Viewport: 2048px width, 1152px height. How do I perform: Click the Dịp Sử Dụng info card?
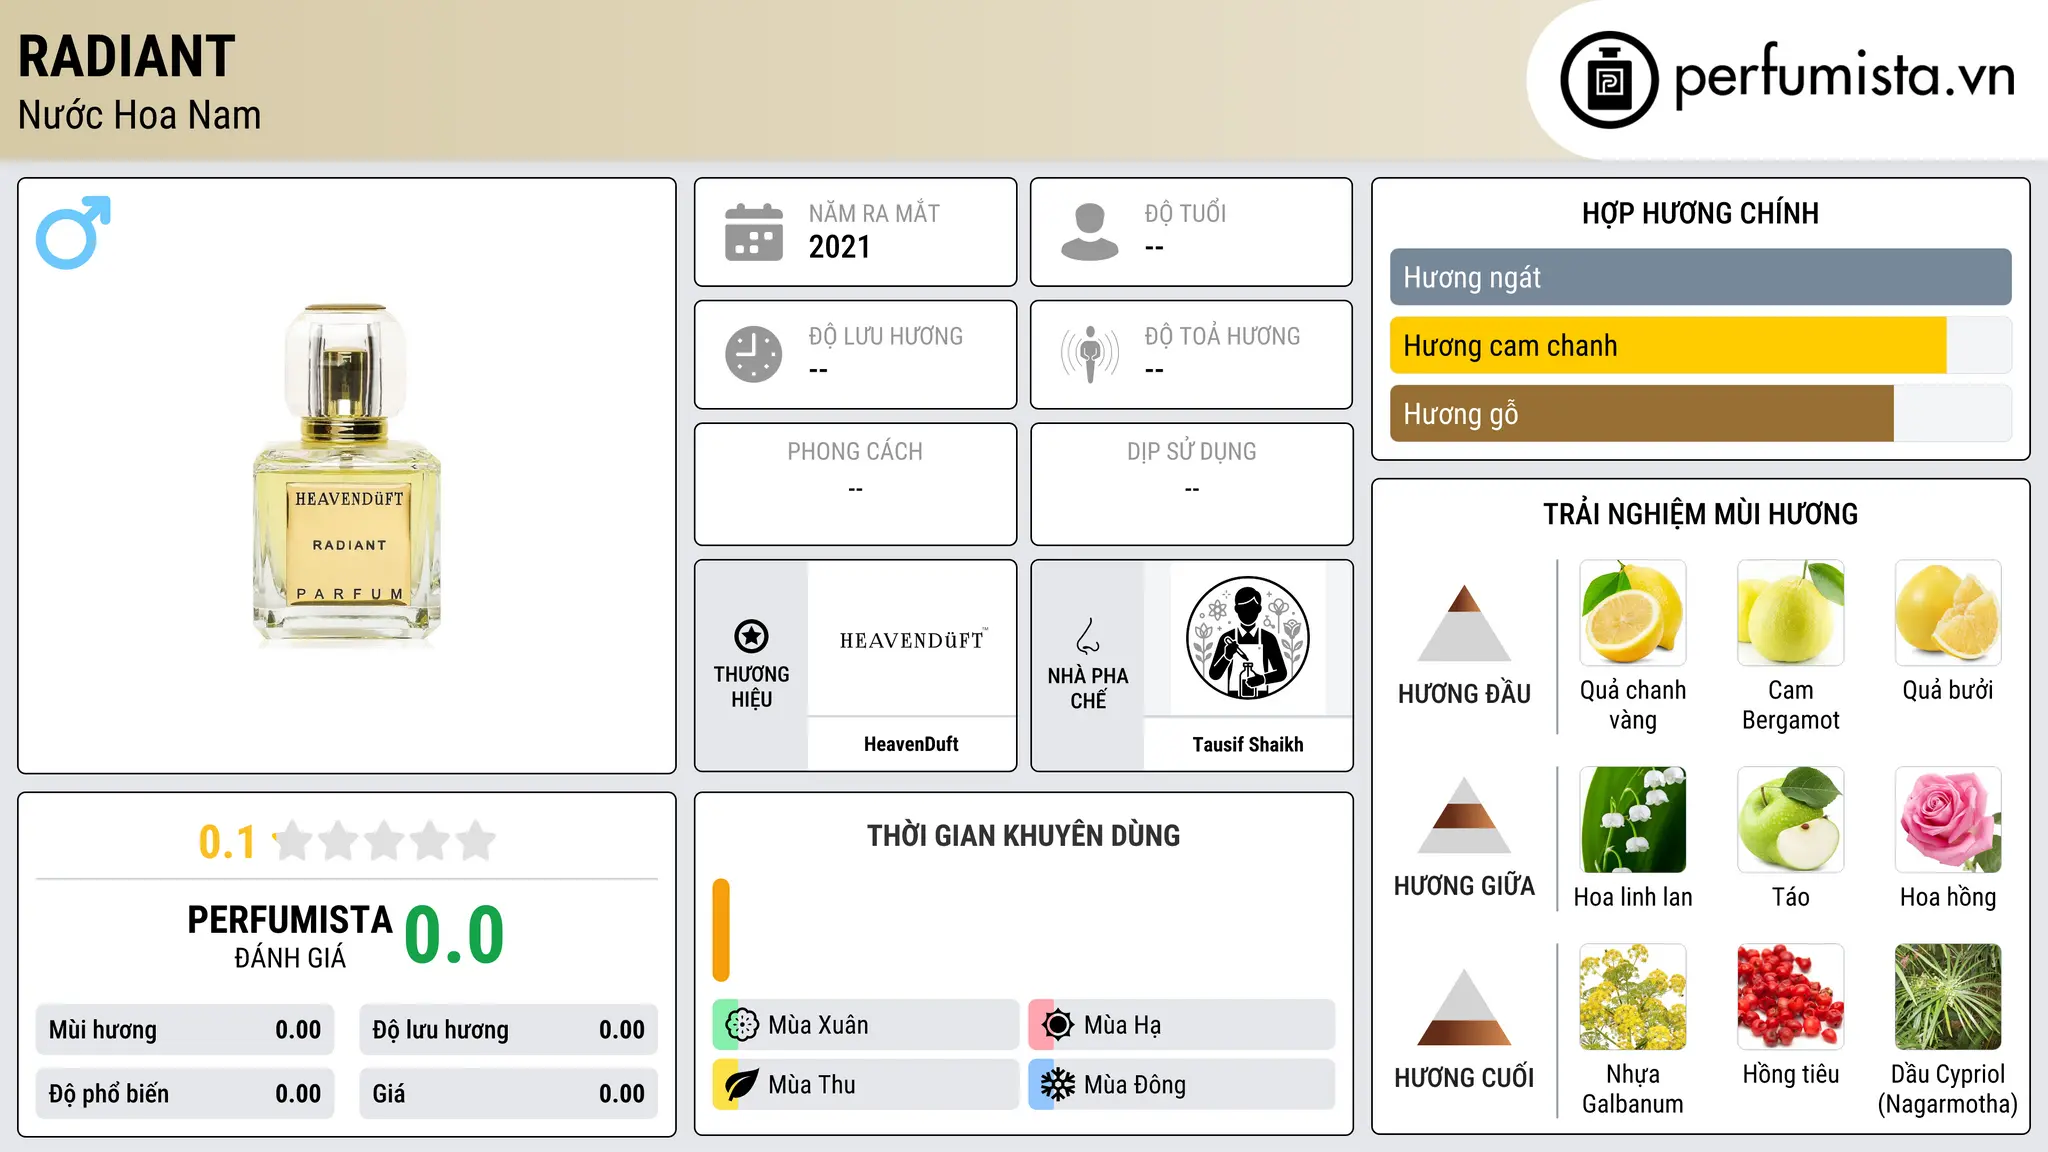1192,484
